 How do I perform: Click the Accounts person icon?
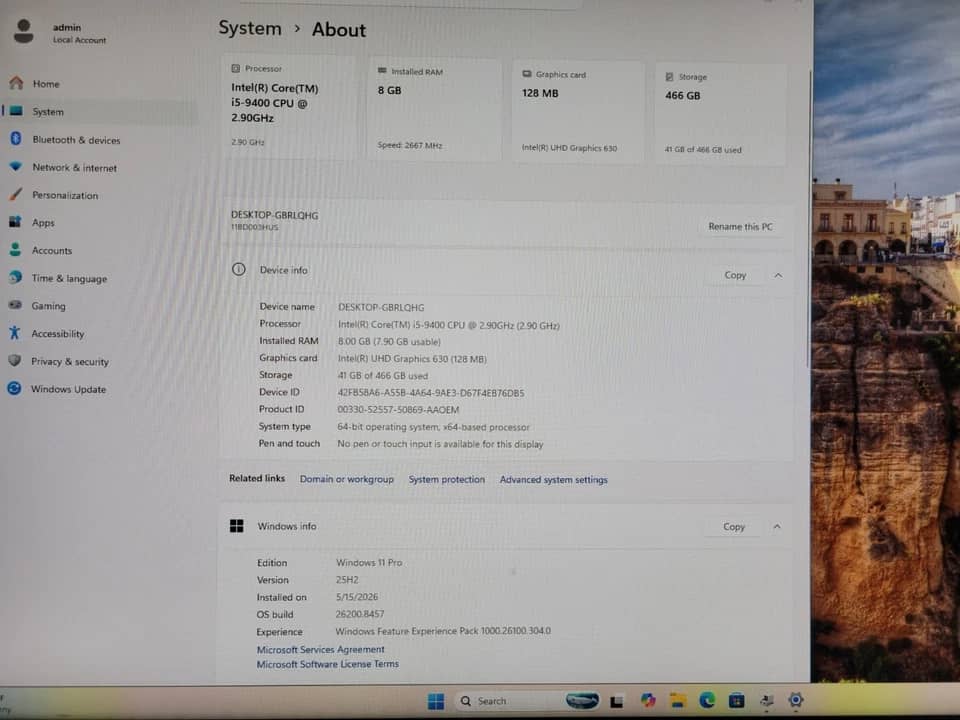pyautogui.click(x=15, y=249)
